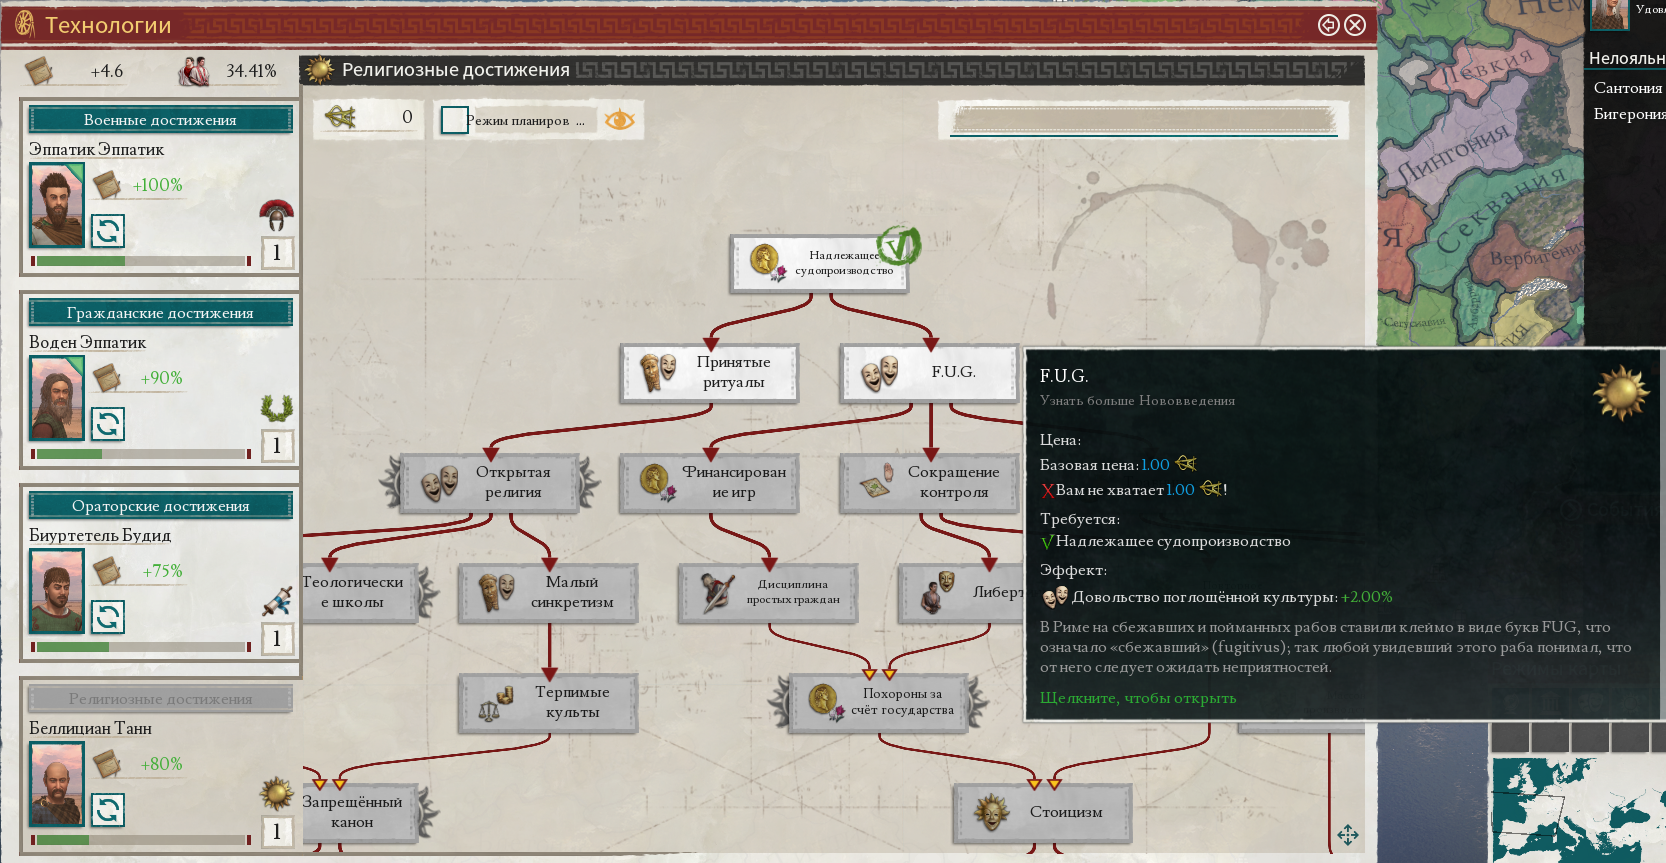This screenshot has width=1666, height=863.
Task: Click the oratory icon in Биуртетель Будид row
Action: tap(277, 601)
